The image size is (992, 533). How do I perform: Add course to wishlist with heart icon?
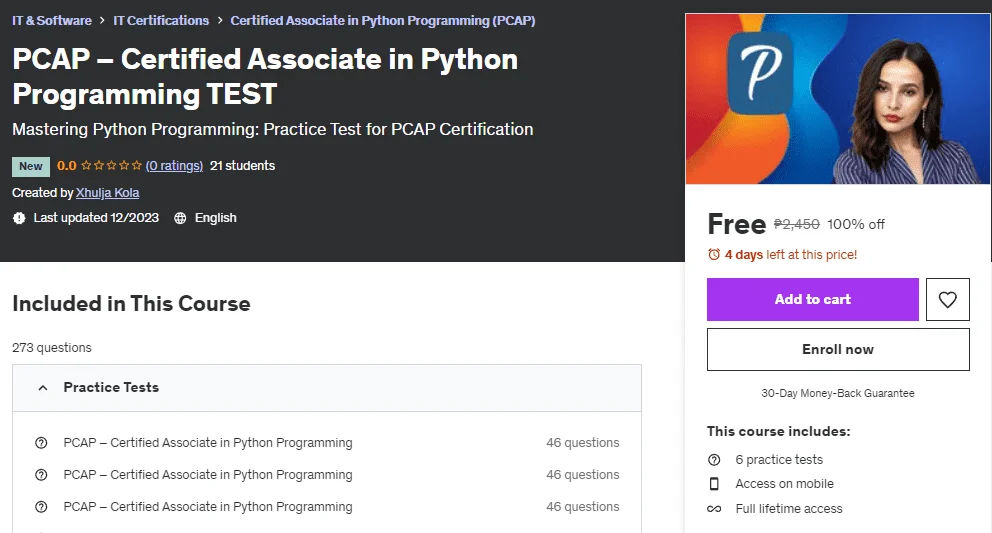click(x=947, y=299)
